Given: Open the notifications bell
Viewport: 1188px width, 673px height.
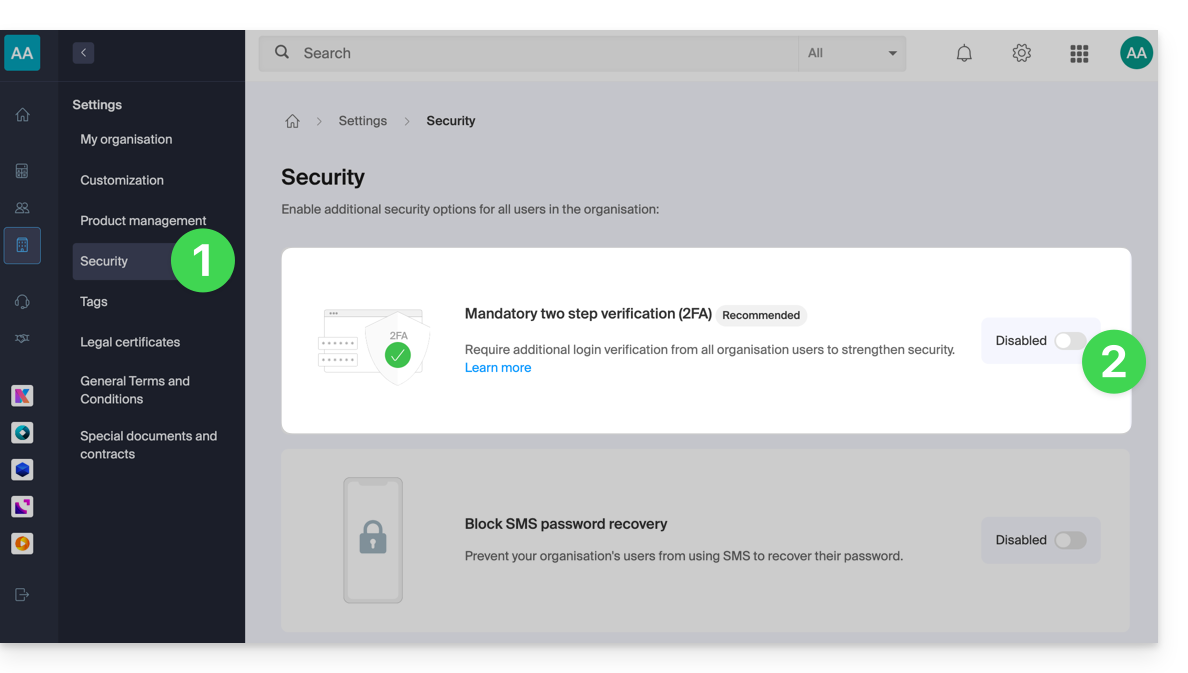Looking at the screenshot, I should 964,54.
